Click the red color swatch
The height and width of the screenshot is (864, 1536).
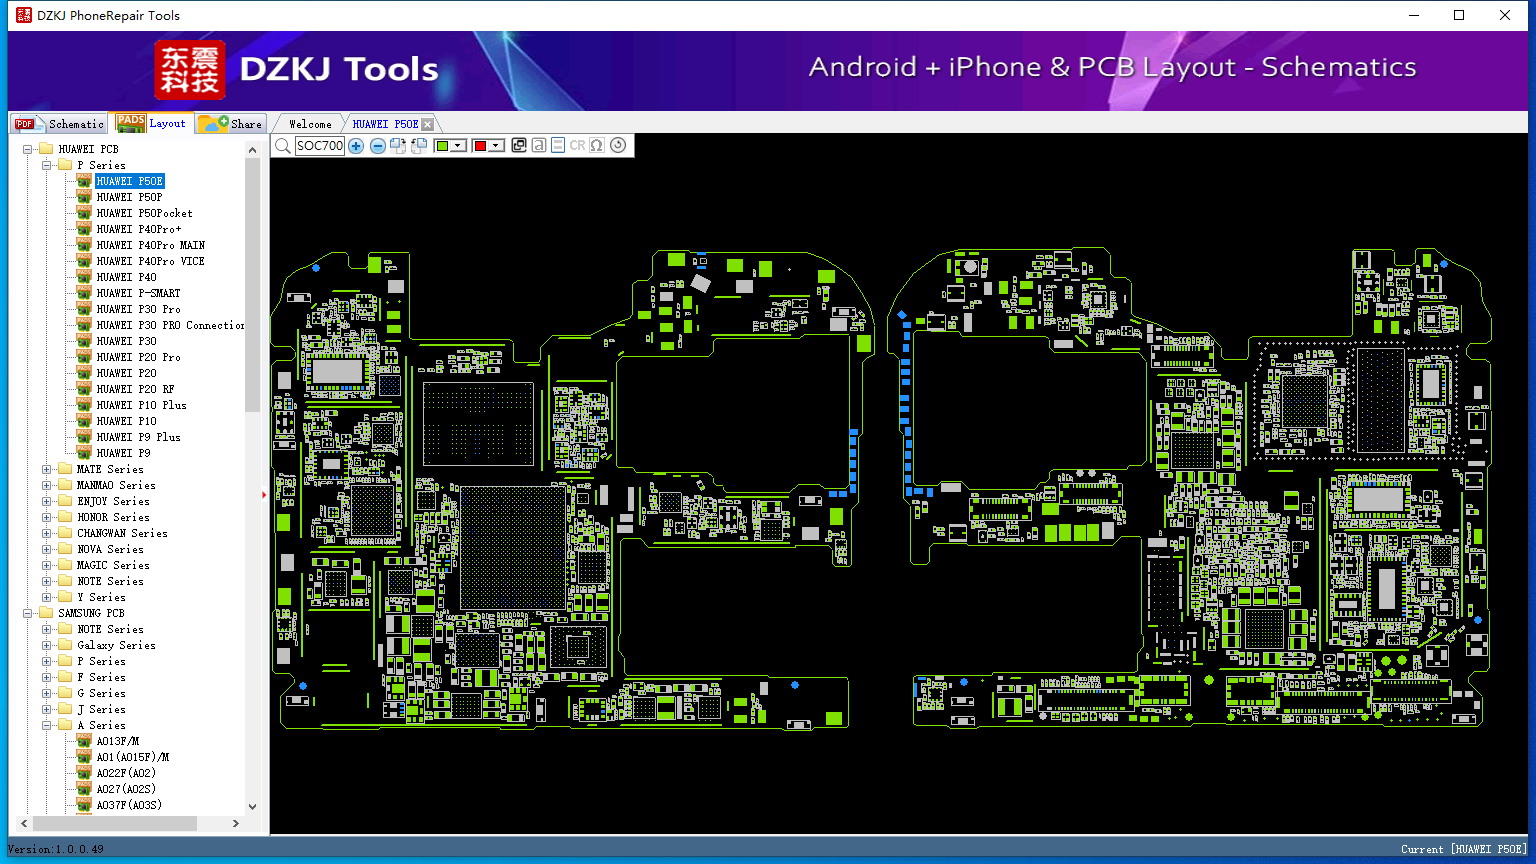(x=480, y=146)
